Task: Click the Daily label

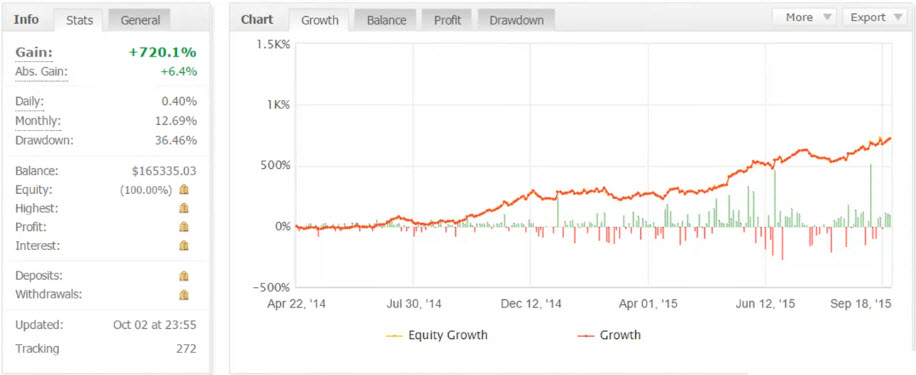Action: pos(29,102)
